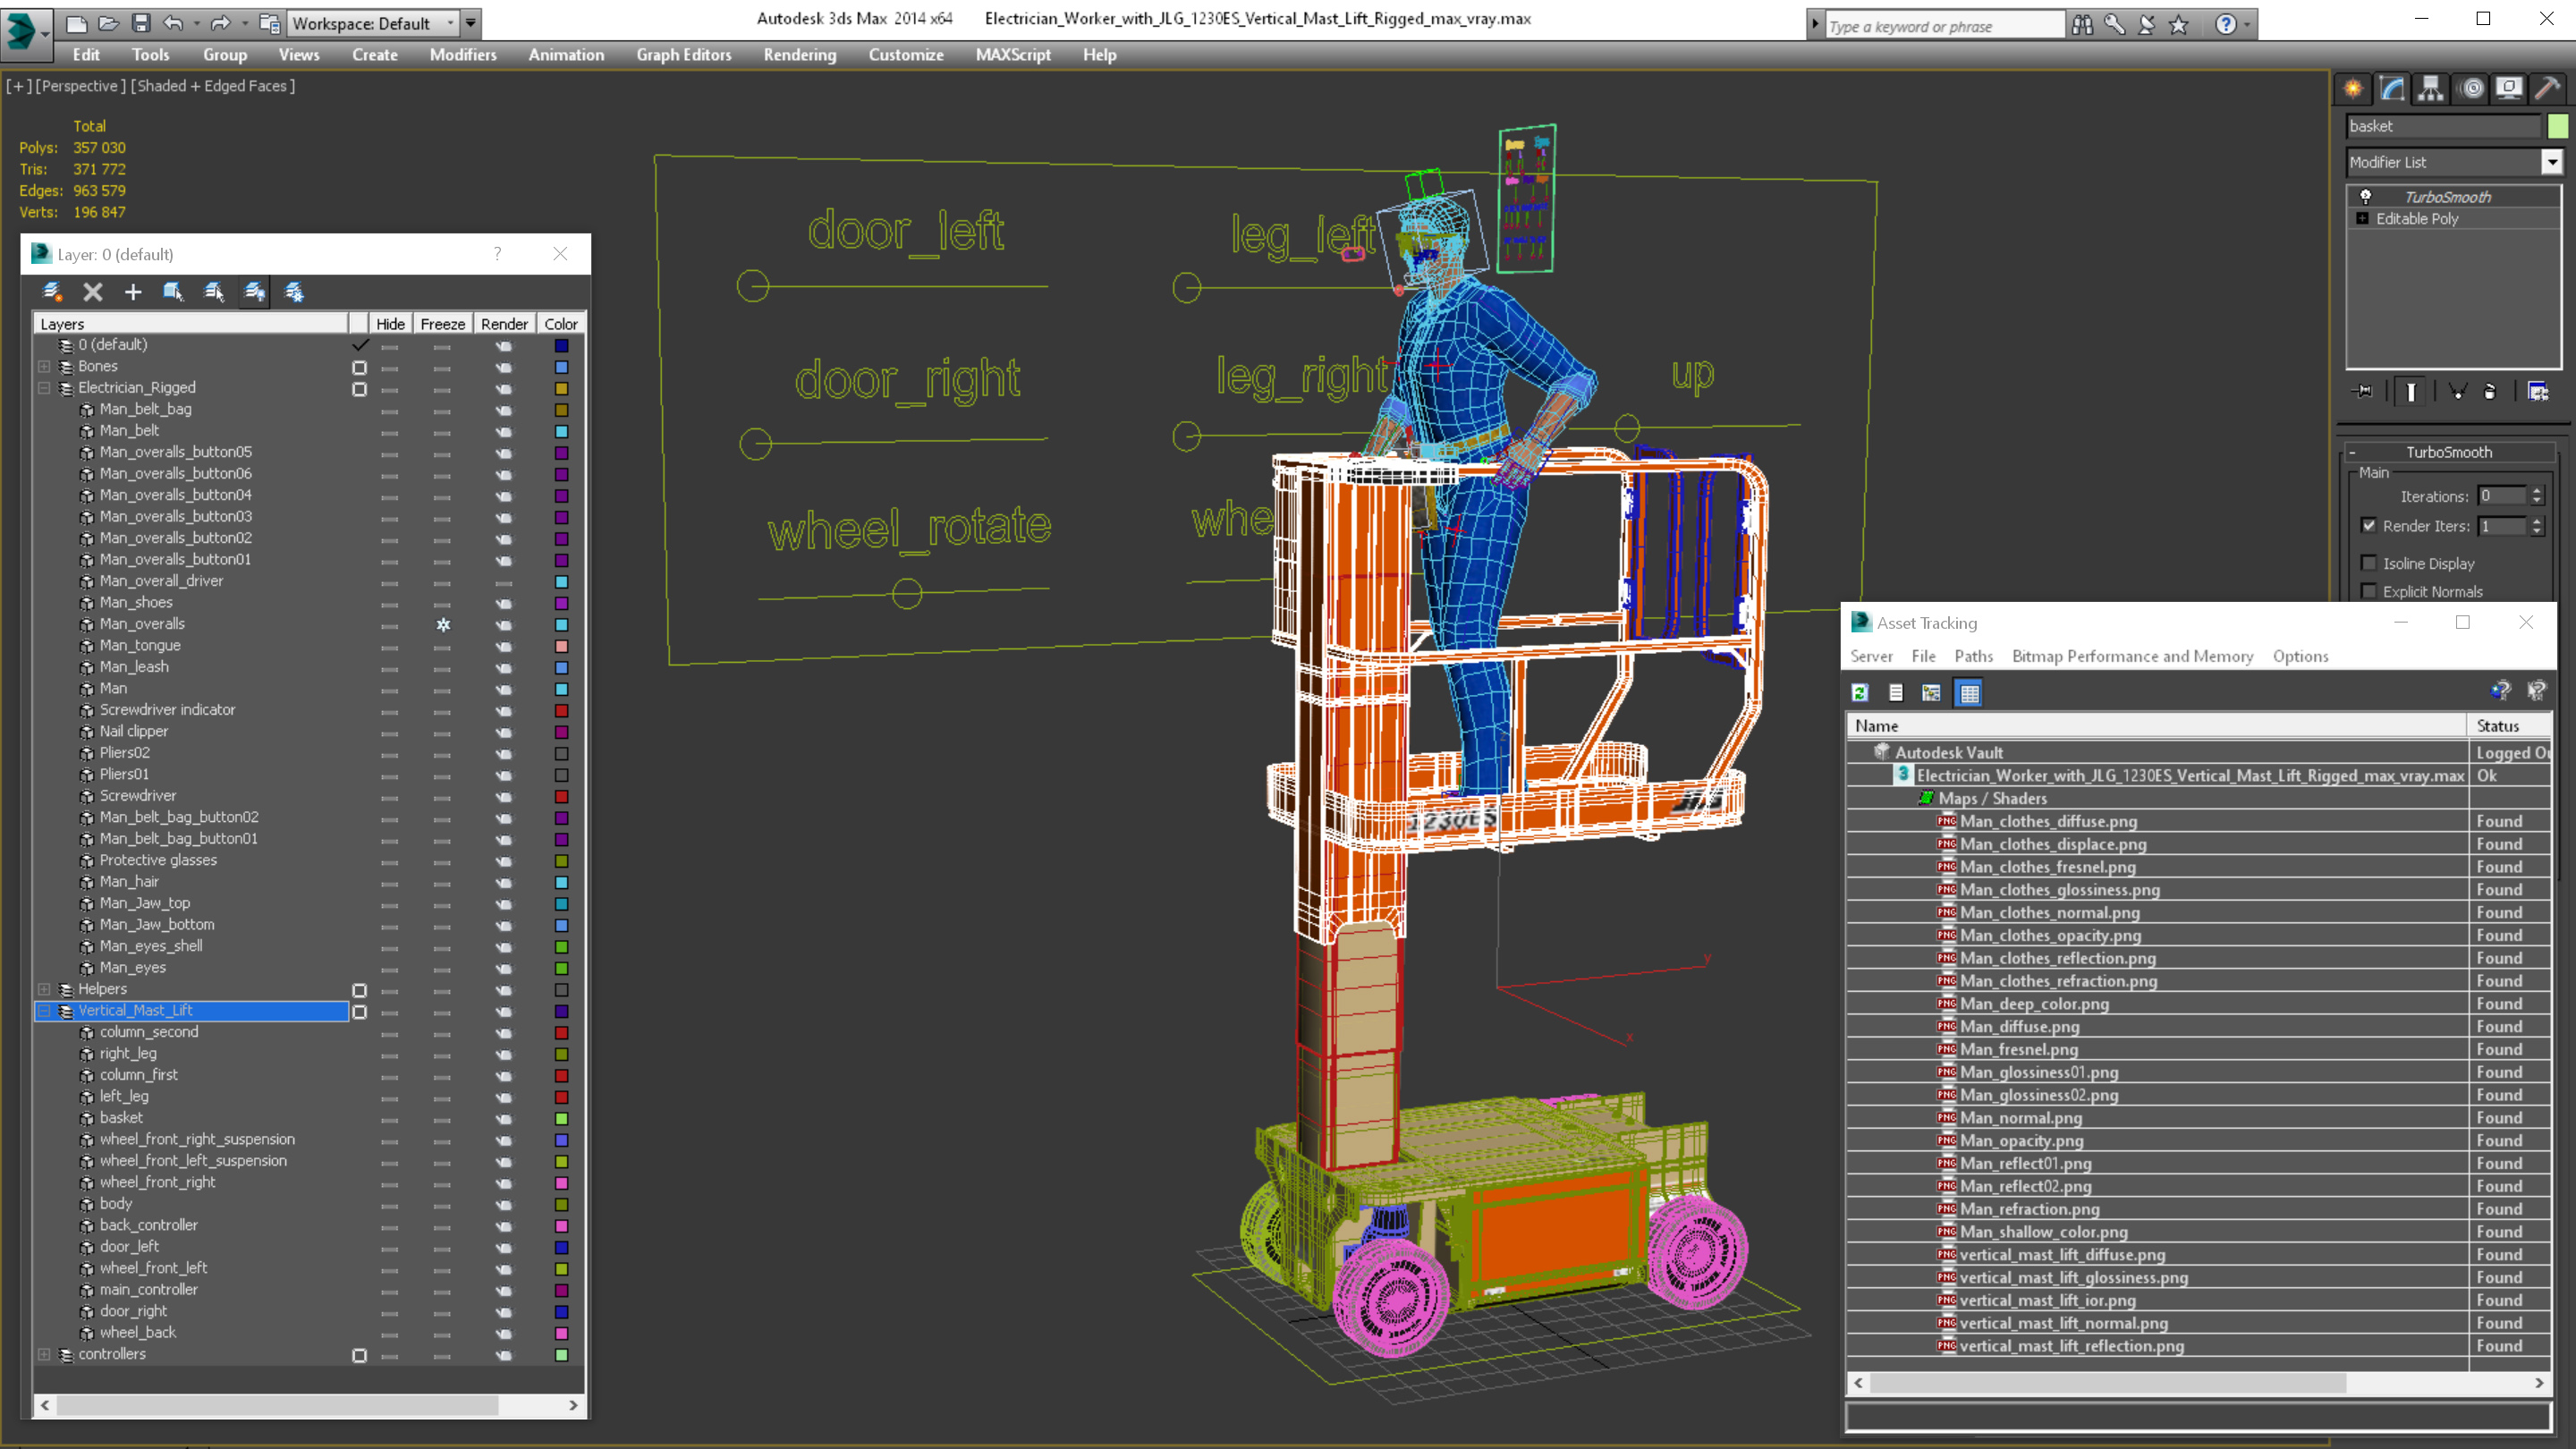Open the Display command panel tab

click(x=2509, y=89)
